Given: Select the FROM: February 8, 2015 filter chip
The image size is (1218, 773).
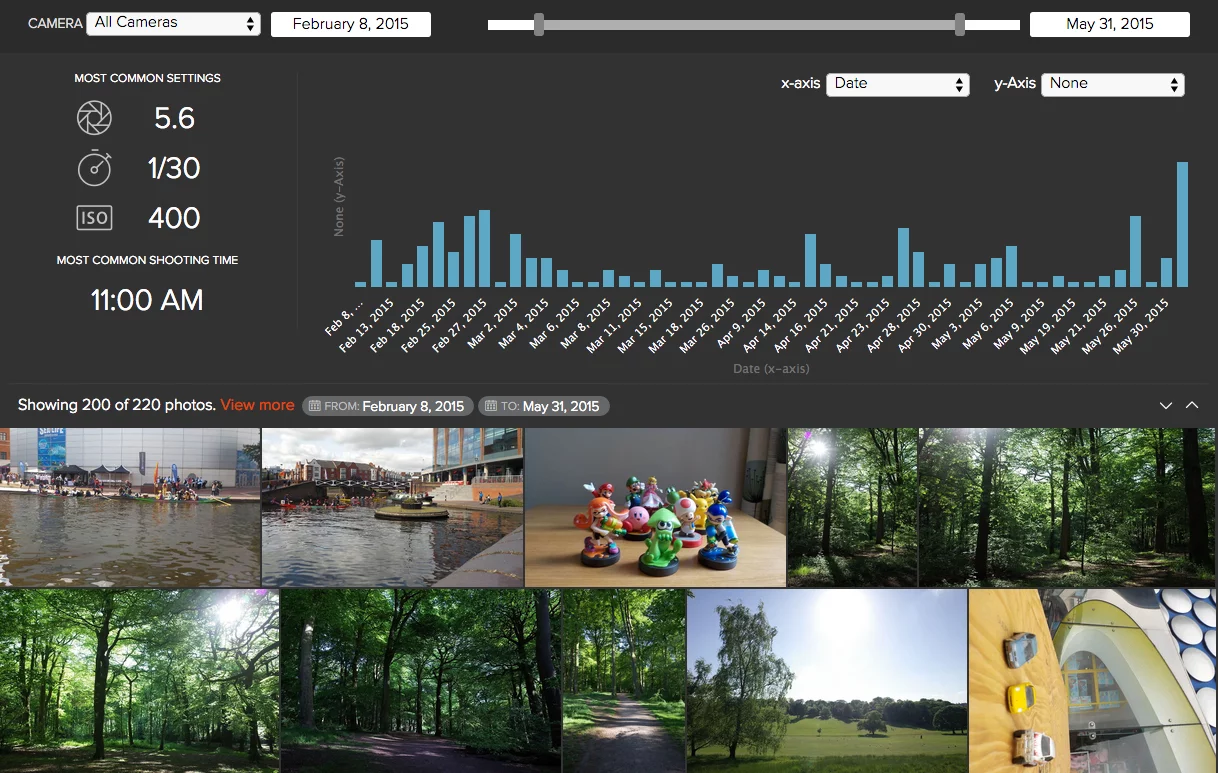Looking at the screenshot, I should pyautogui.click(x=388, y=406).
